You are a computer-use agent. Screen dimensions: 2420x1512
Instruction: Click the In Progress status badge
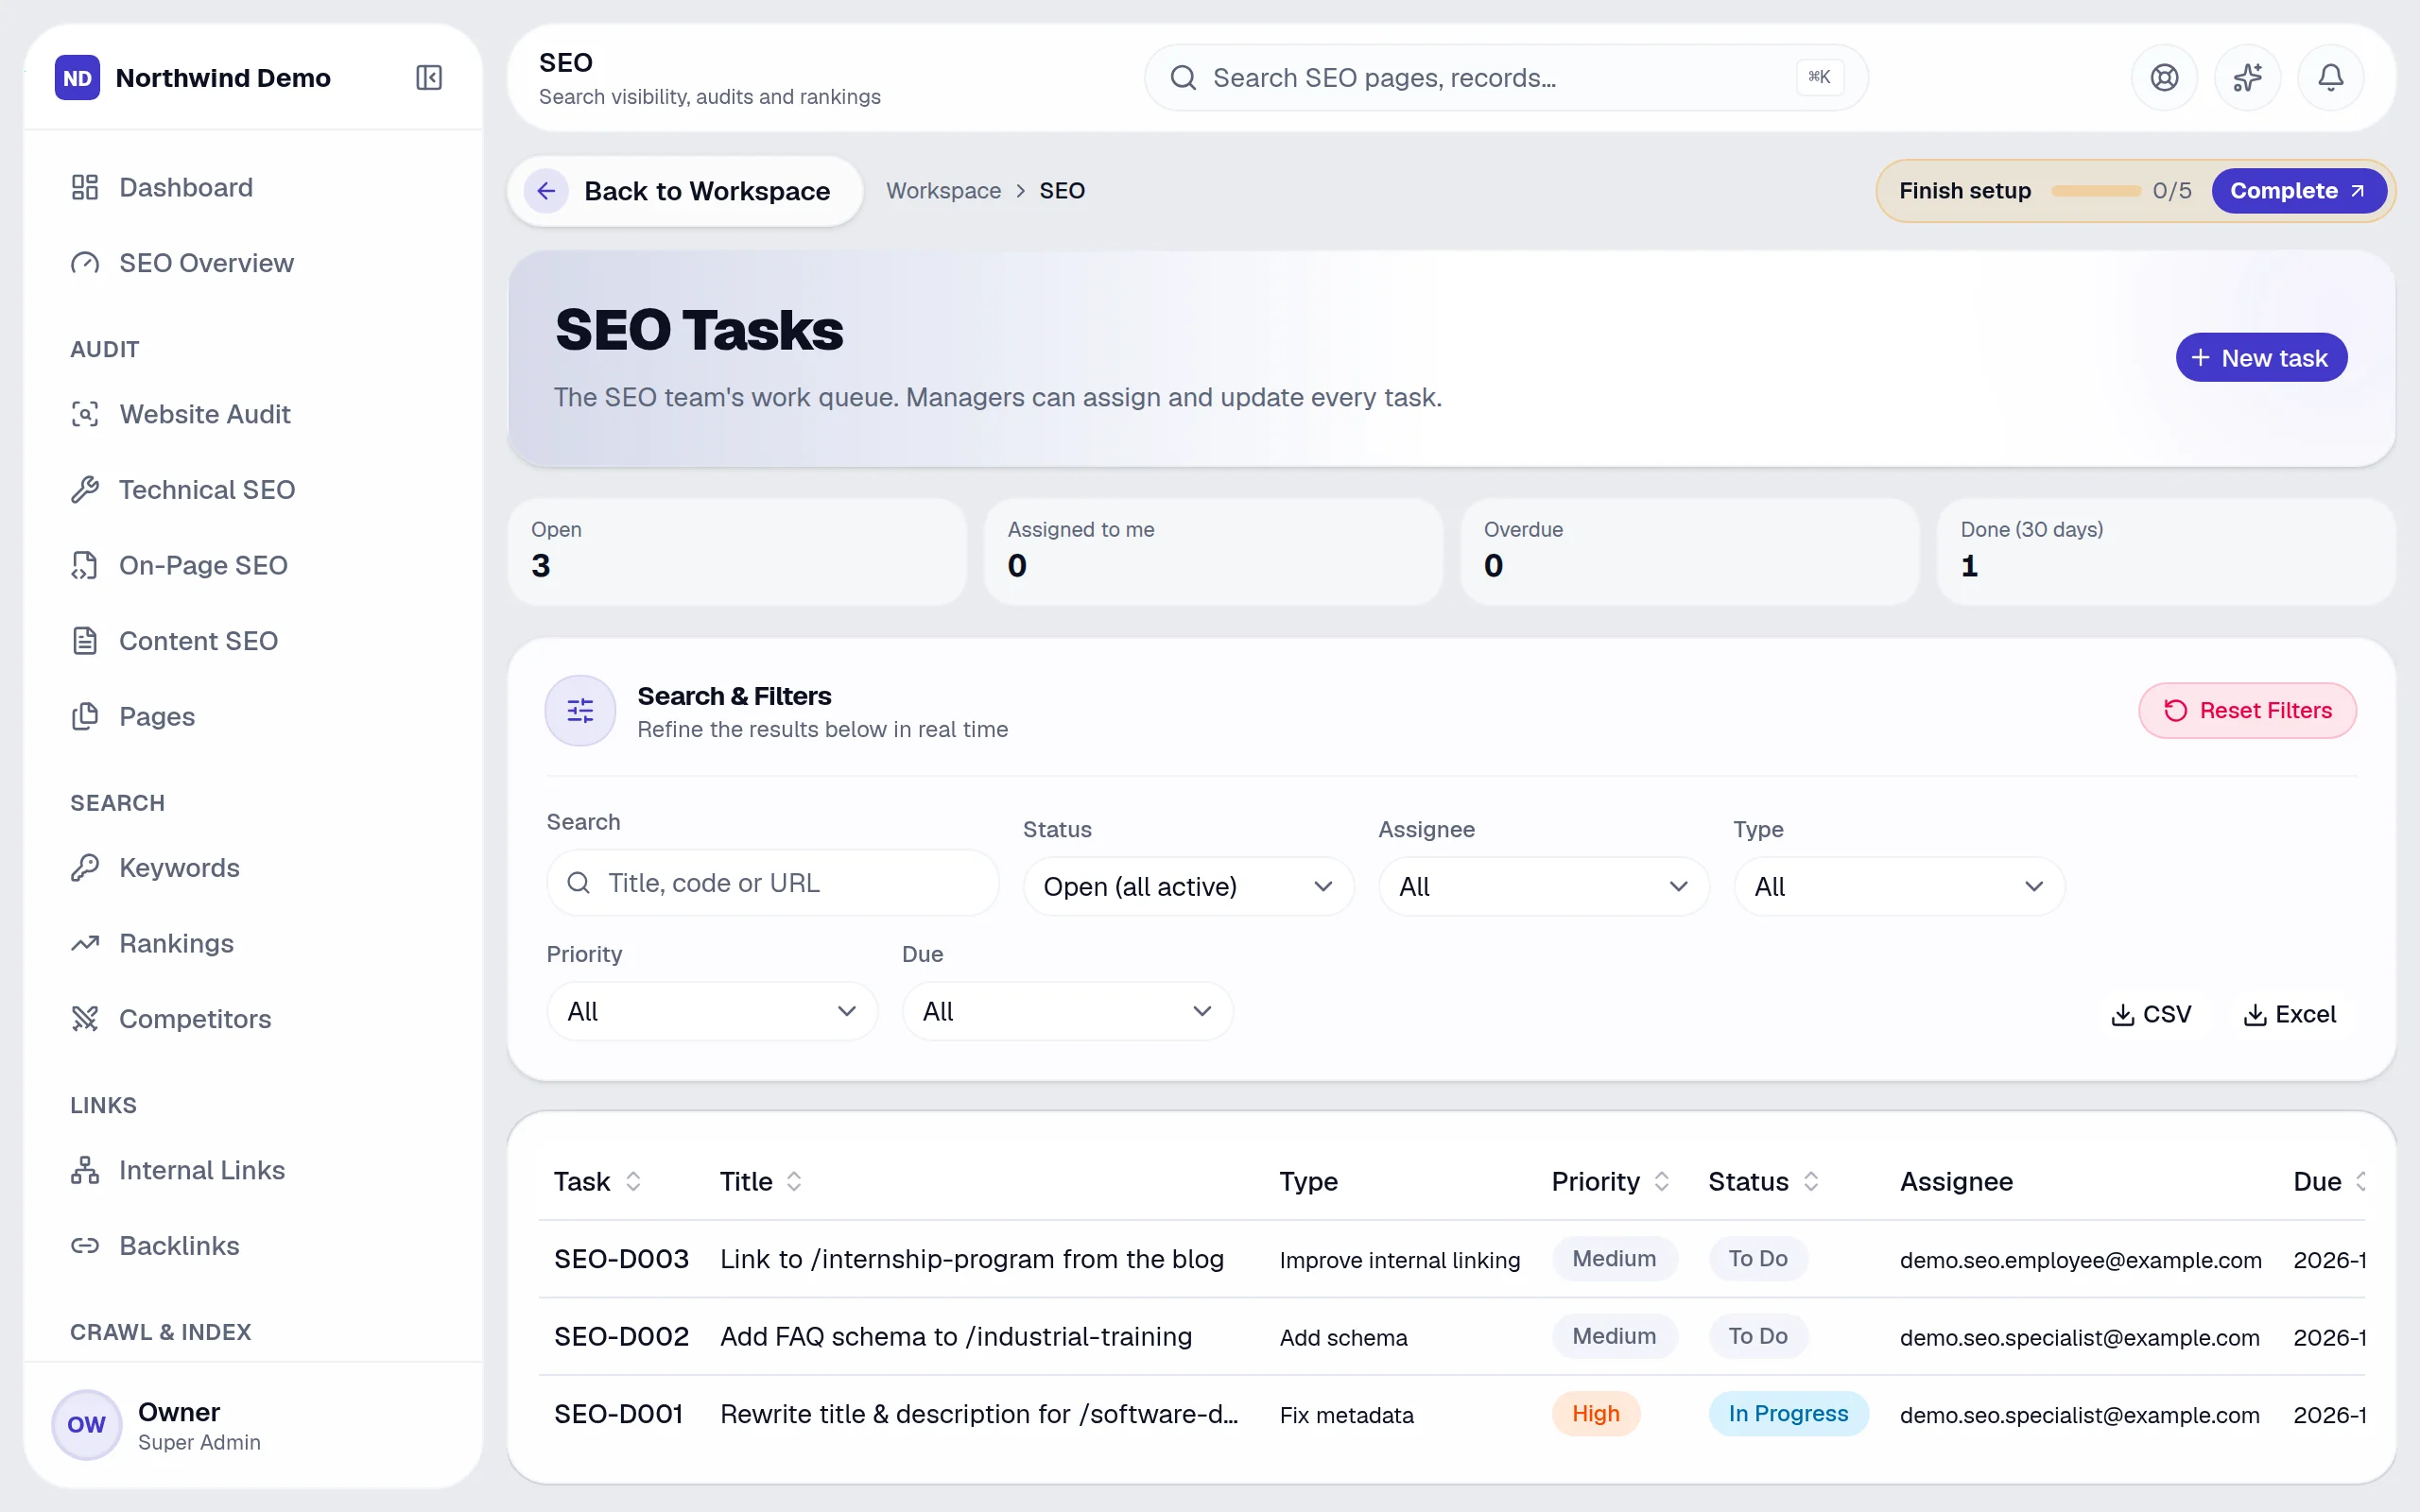(1788, 1413)
